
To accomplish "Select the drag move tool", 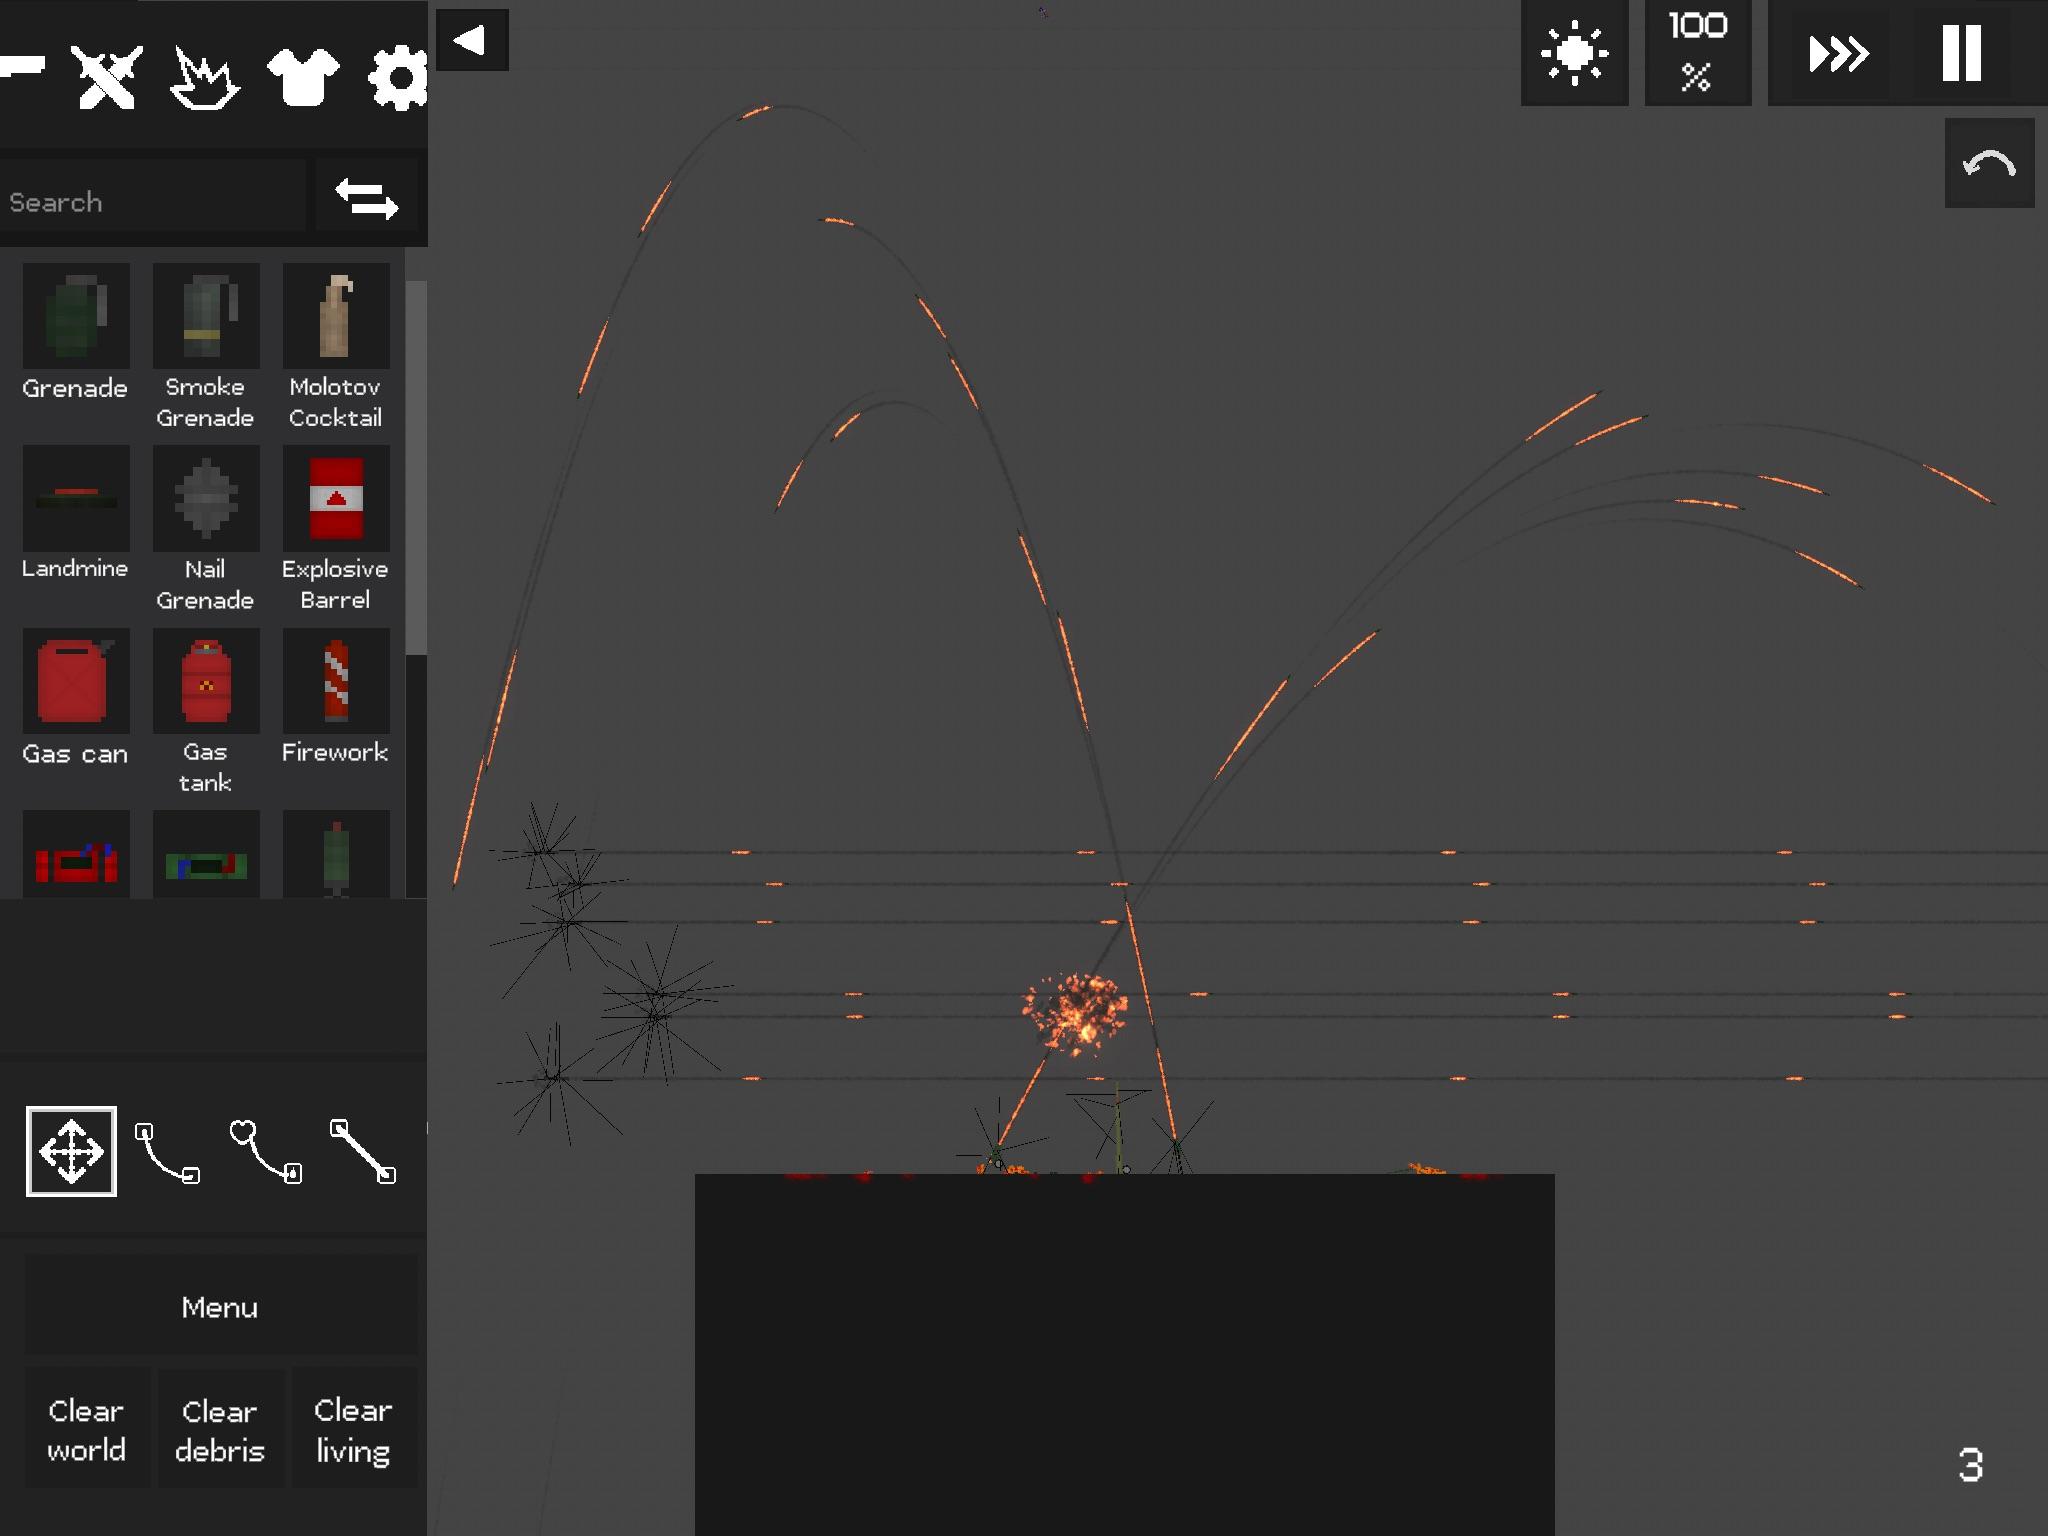I will click(x=71, y=1151).
